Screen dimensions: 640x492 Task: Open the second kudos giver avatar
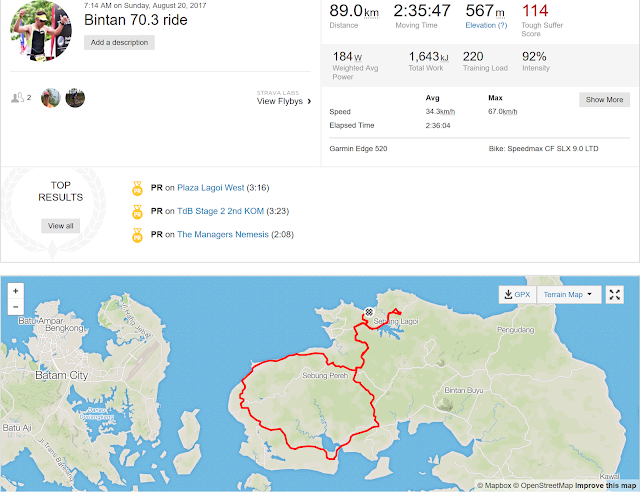pyautogui.click(x=75, y=98)
